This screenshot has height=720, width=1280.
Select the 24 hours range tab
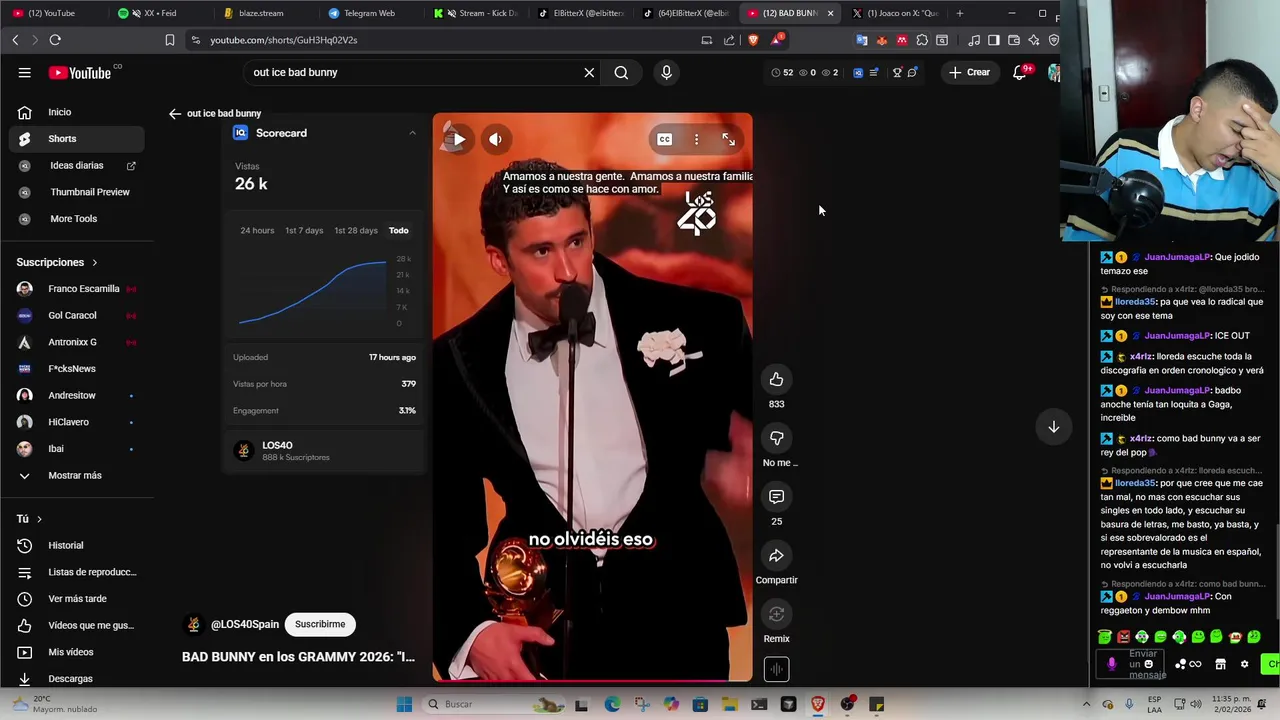(x=257, y=230)
